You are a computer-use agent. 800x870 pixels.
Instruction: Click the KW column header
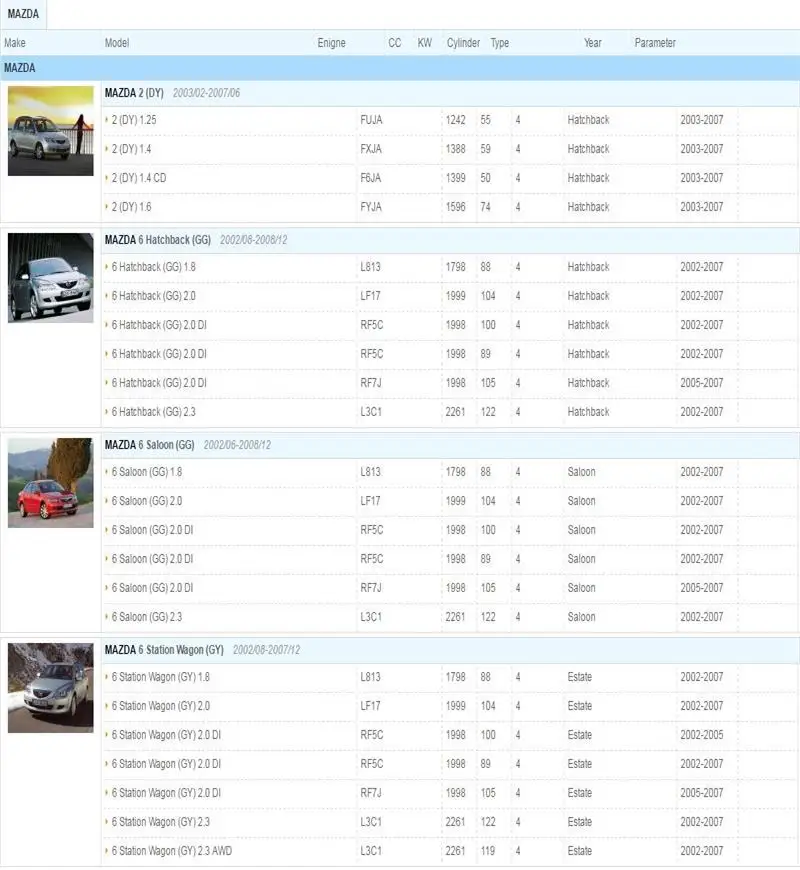click(x=424, y=43)
